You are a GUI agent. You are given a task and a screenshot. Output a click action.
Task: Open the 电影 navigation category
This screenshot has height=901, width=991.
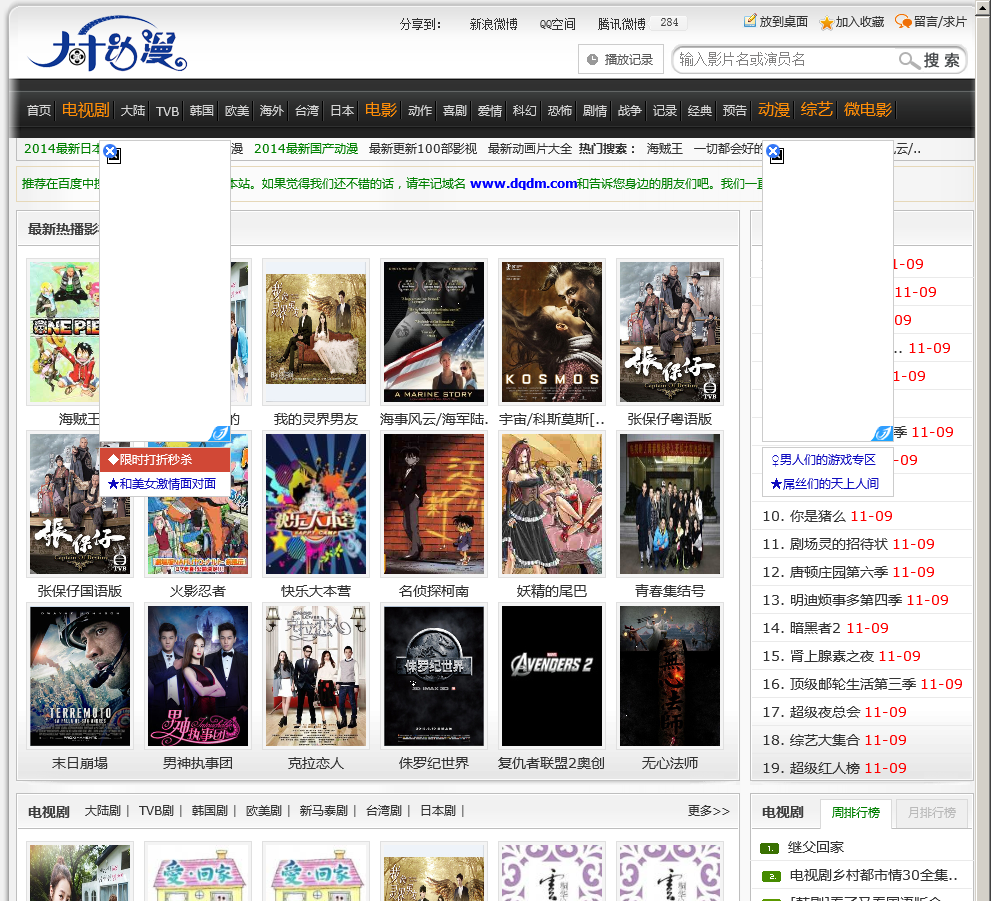click(x=381, y=110)
